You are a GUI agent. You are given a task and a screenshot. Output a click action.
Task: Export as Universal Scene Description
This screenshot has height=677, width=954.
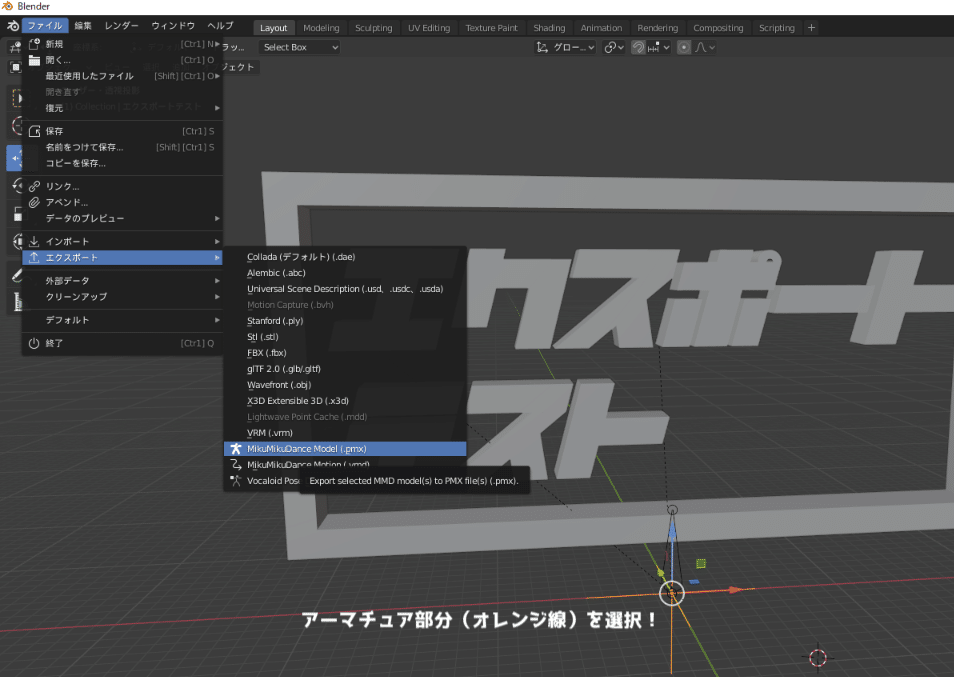point(345,289)
